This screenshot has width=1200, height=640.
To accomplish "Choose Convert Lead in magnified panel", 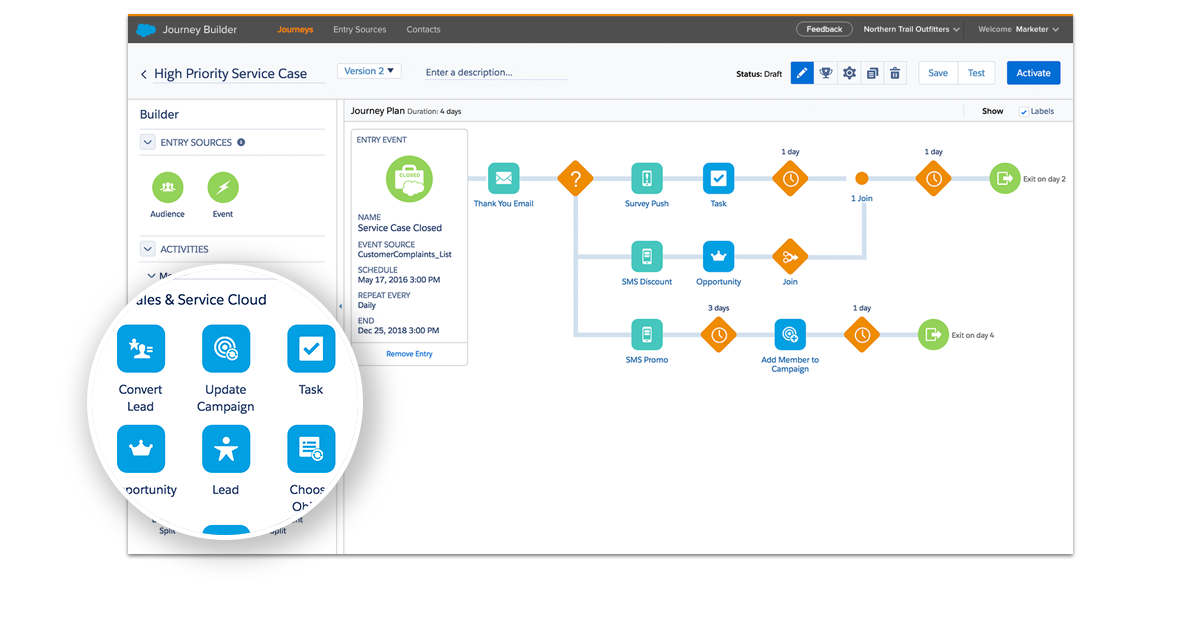I will [141, 349].
